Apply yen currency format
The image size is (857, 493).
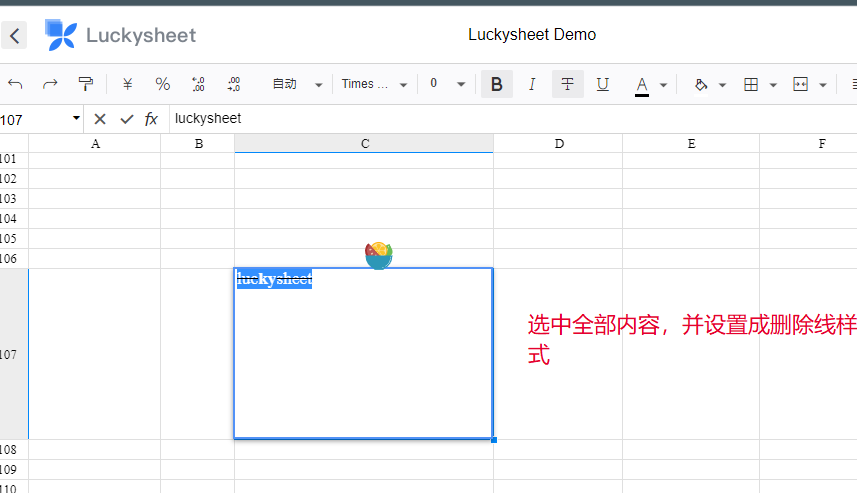pyautogui.click(x=127, y=84)
